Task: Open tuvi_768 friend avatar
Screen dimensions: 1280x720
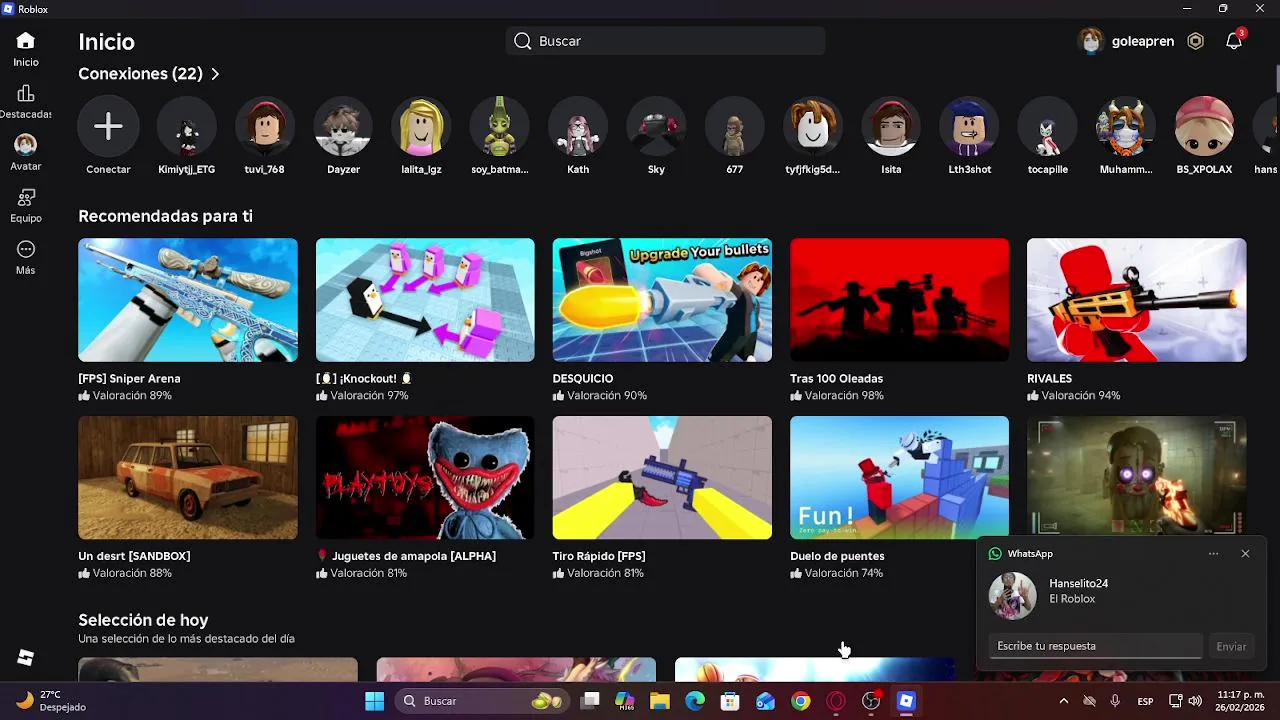Action: tap(265, 127)
